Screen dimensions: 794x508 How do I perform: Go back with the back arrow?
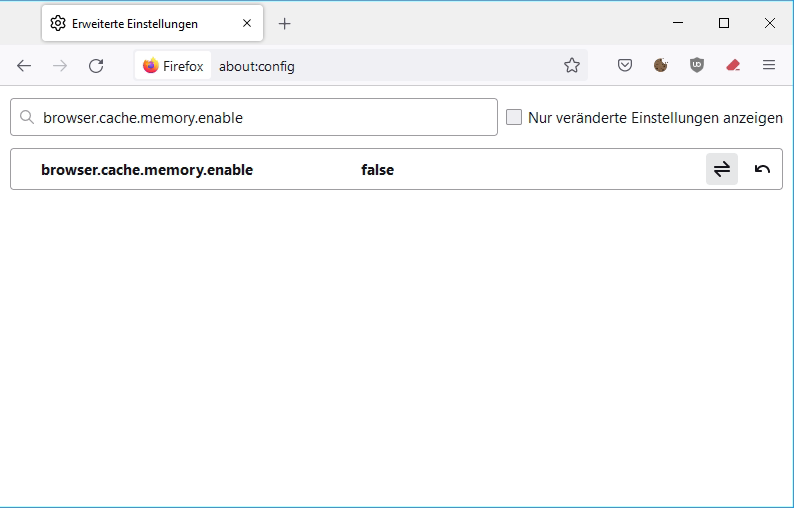click(x=24, y=66)
